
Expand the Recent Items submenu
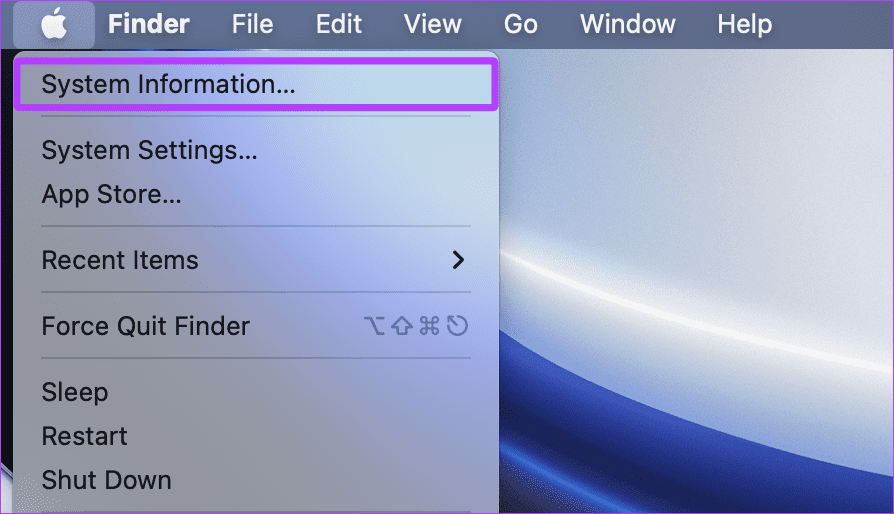click(256, 260)
